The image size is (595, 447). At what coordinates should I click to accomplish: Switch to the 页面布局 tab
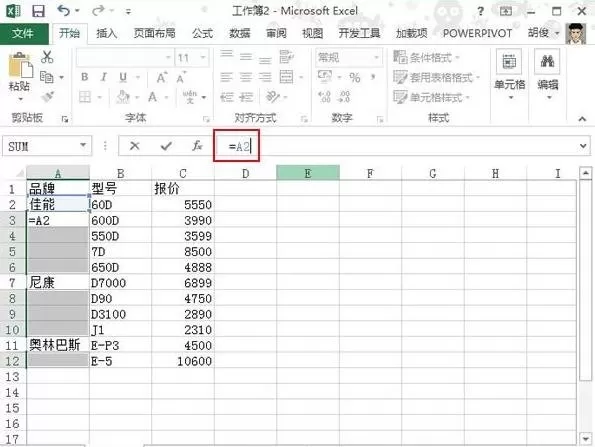[x=155, y=34]
